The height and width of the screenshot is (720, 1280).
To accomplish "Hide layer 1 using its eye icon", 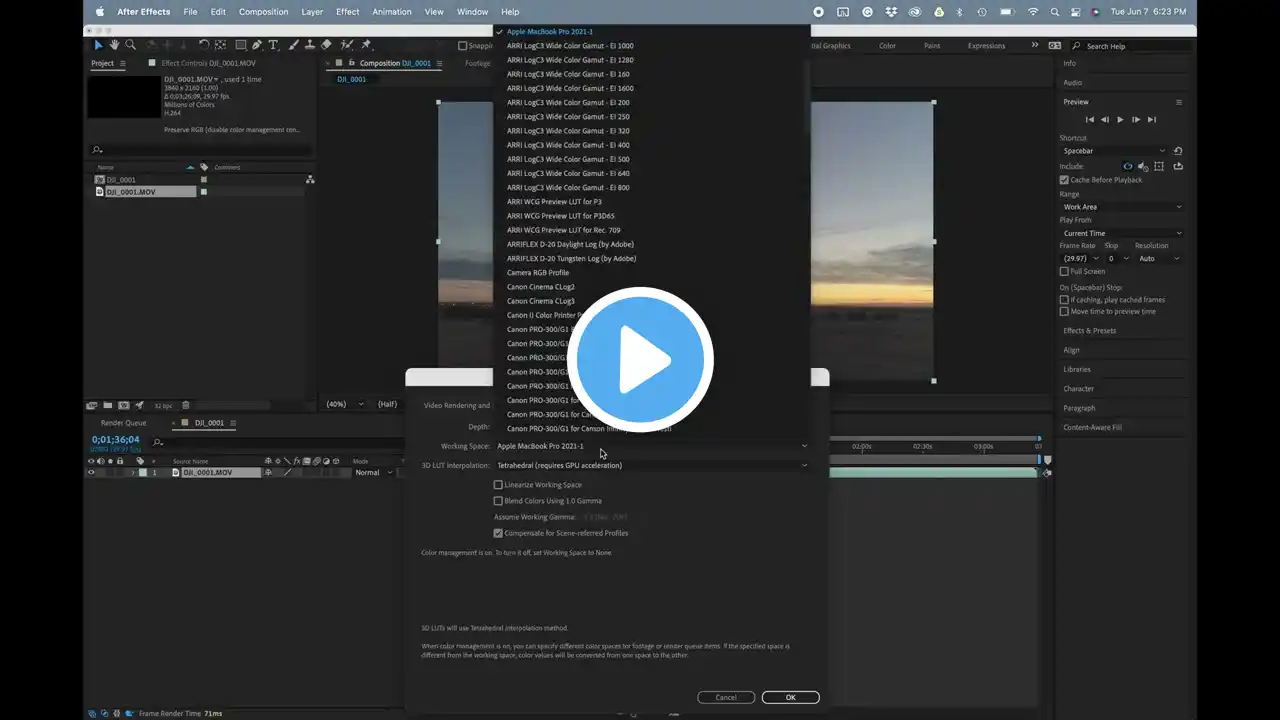I will (91, 472).
